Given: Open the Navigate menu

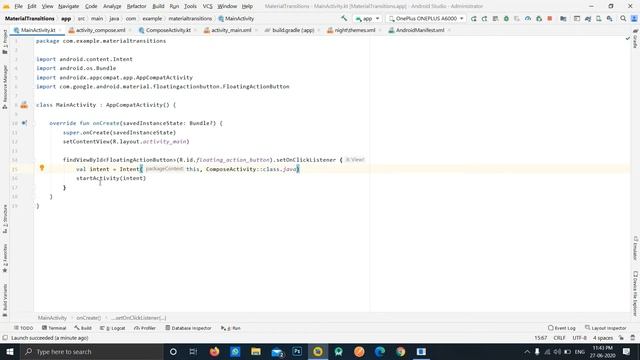Looking at the screenshot, I should pyautogui.click(x=69, y=6).
